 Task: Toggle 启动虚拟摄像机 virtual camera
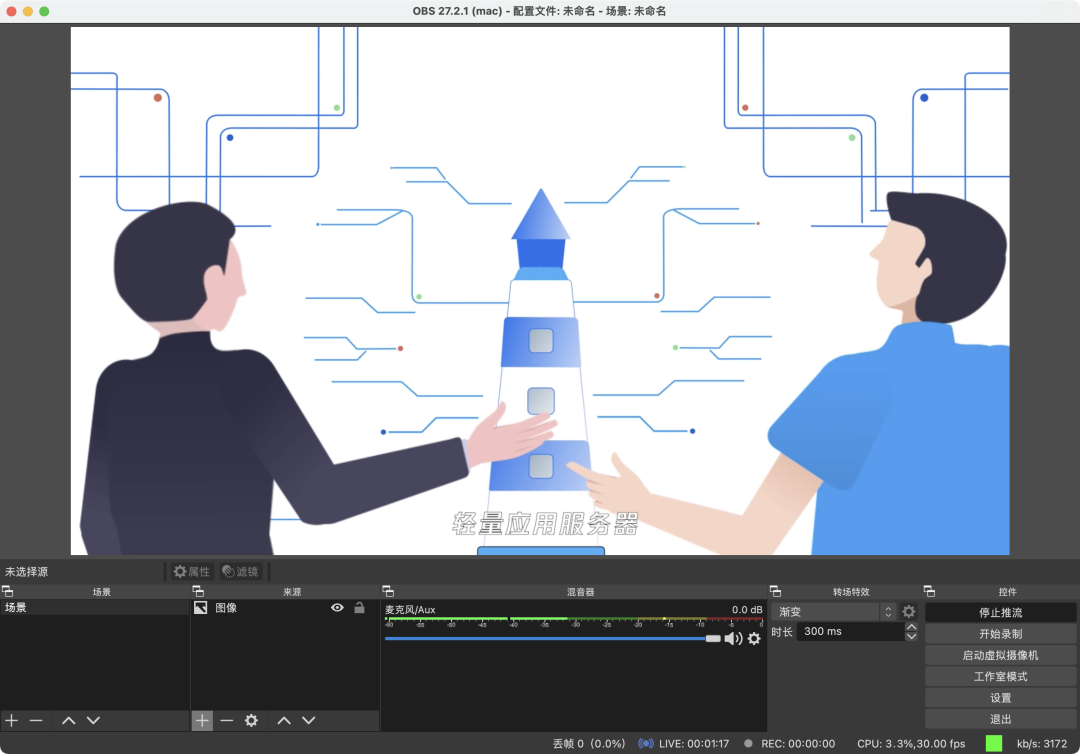click(x=1000, y=656)
